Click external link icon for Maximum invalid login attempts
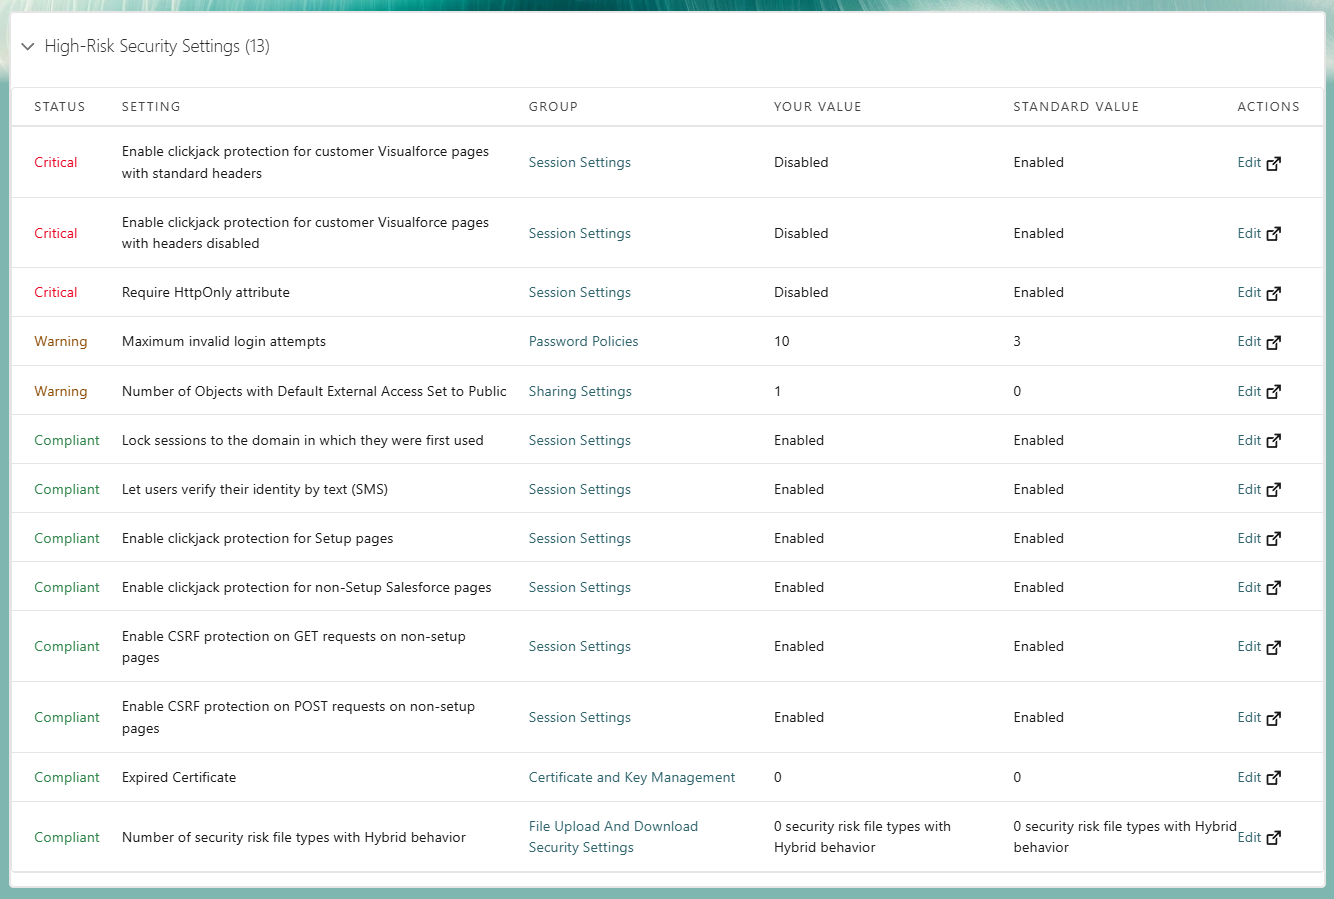Image resolution: width=1334 pixels, height=899 pixels. [1273, 342]
